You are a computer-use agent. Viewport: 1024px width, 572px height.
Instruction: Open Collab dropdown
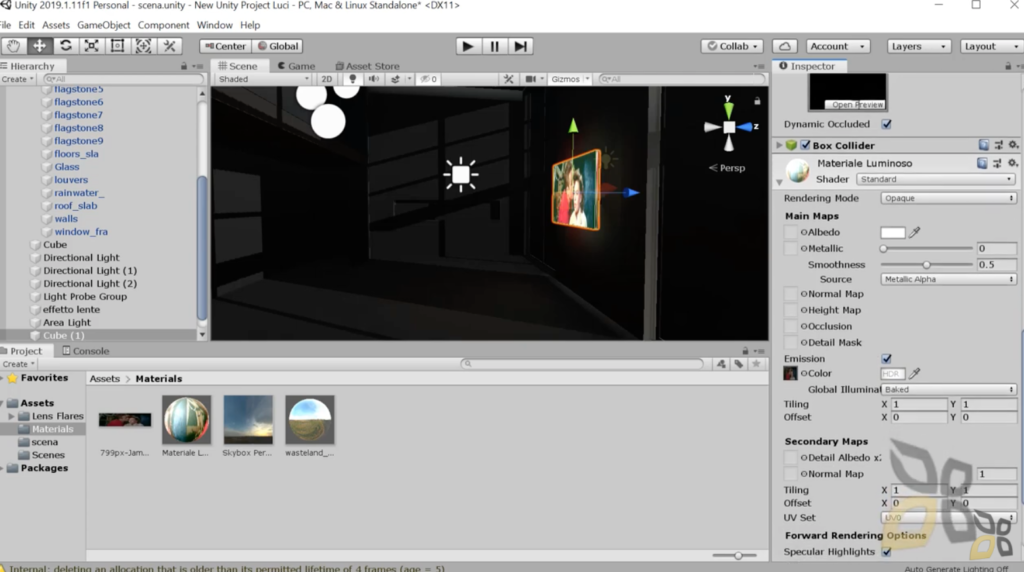tap(732, 46)
